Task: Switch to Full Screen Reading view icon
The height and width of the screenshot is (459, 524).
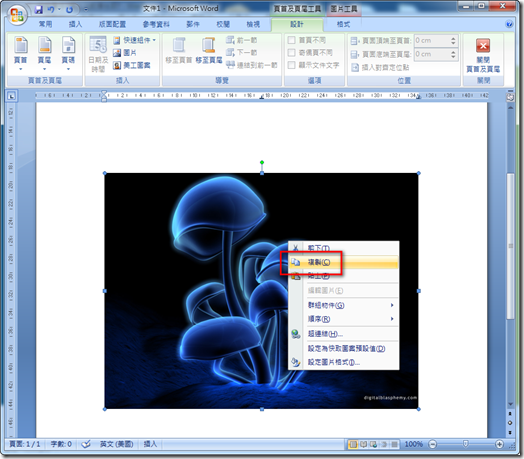Action: pos(363,444)
